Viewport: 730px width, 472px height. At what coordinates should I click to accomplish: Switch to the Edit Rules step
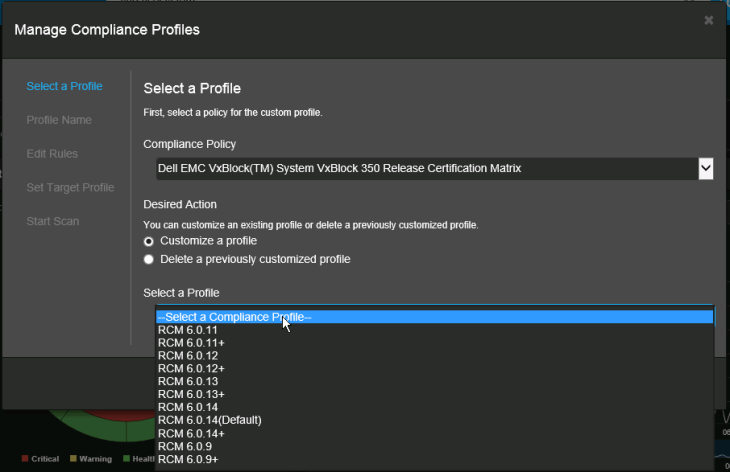[x=52, y=154]
